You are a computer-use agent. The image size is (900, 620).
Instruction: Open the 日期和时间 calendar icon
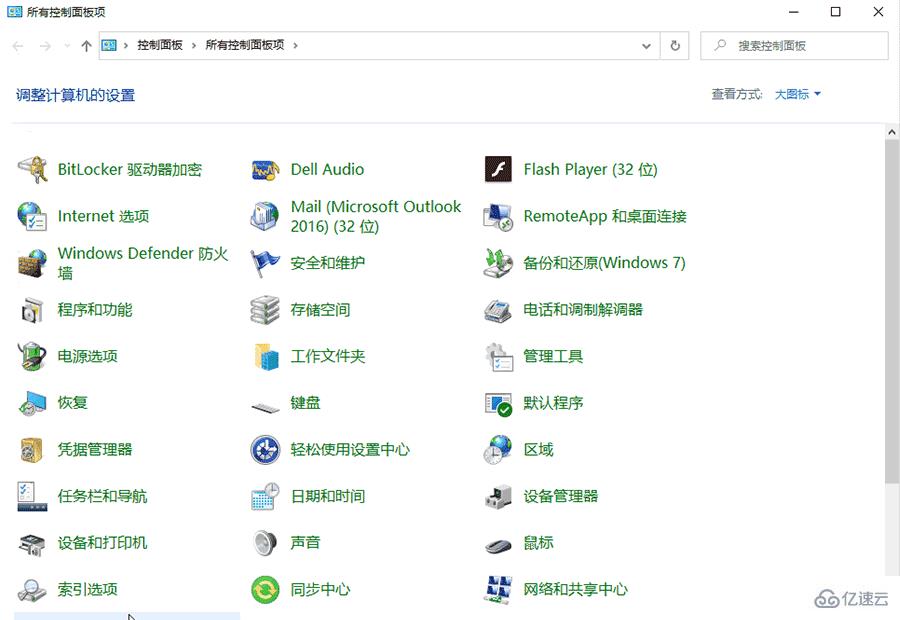click(265, 496)
